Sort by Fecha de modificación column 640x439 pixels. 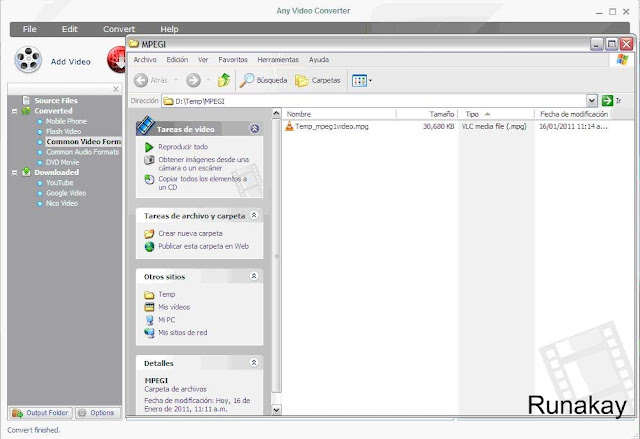tap(573, 114)
